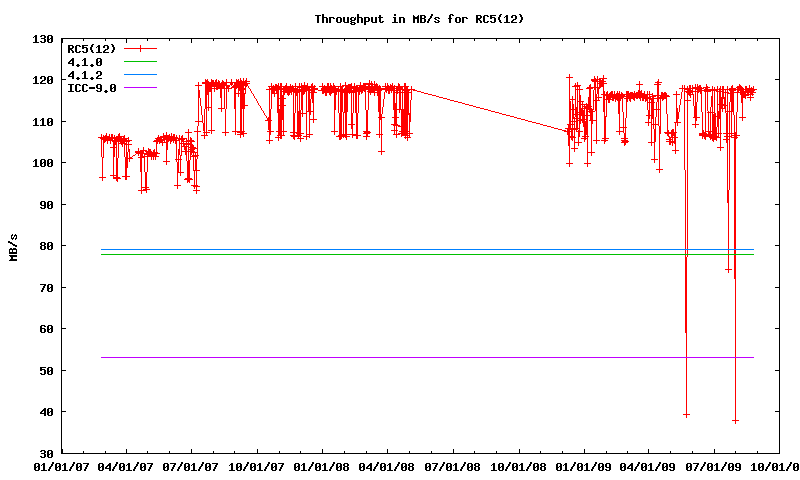800x480 pixels.
Task: Click the vertical MB/s axis label
Action: (13, 246)
